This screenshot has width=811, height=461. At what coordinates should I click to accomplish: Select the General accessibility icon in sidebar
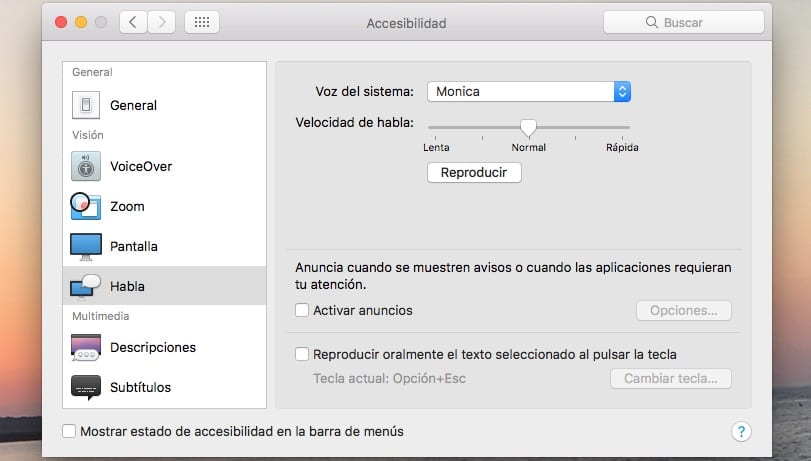(x=86, y=105)
